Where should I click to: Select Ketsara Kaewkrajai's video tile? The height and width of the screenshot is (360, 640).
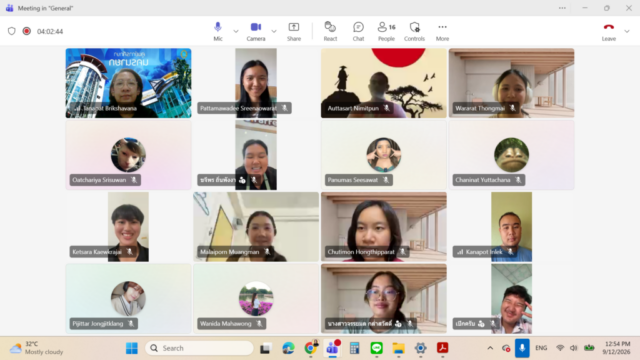(128, 227)
